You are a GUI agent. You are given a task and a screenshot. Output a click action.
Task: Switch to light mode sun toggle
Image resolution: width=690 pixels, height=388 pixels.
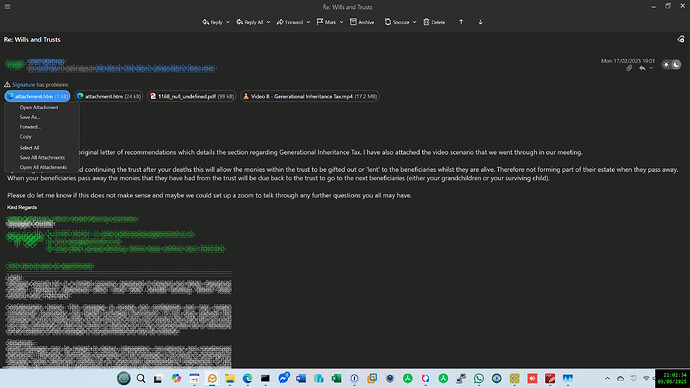pyautogui.click(x=666, y=65)
